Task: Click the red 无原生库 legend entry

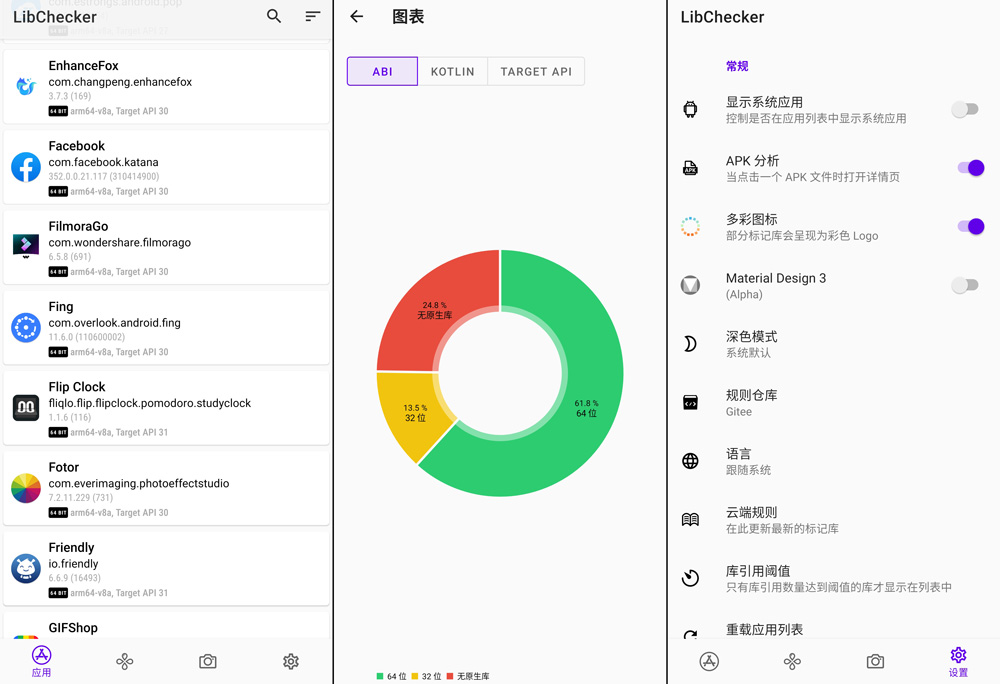Action: 468,676
